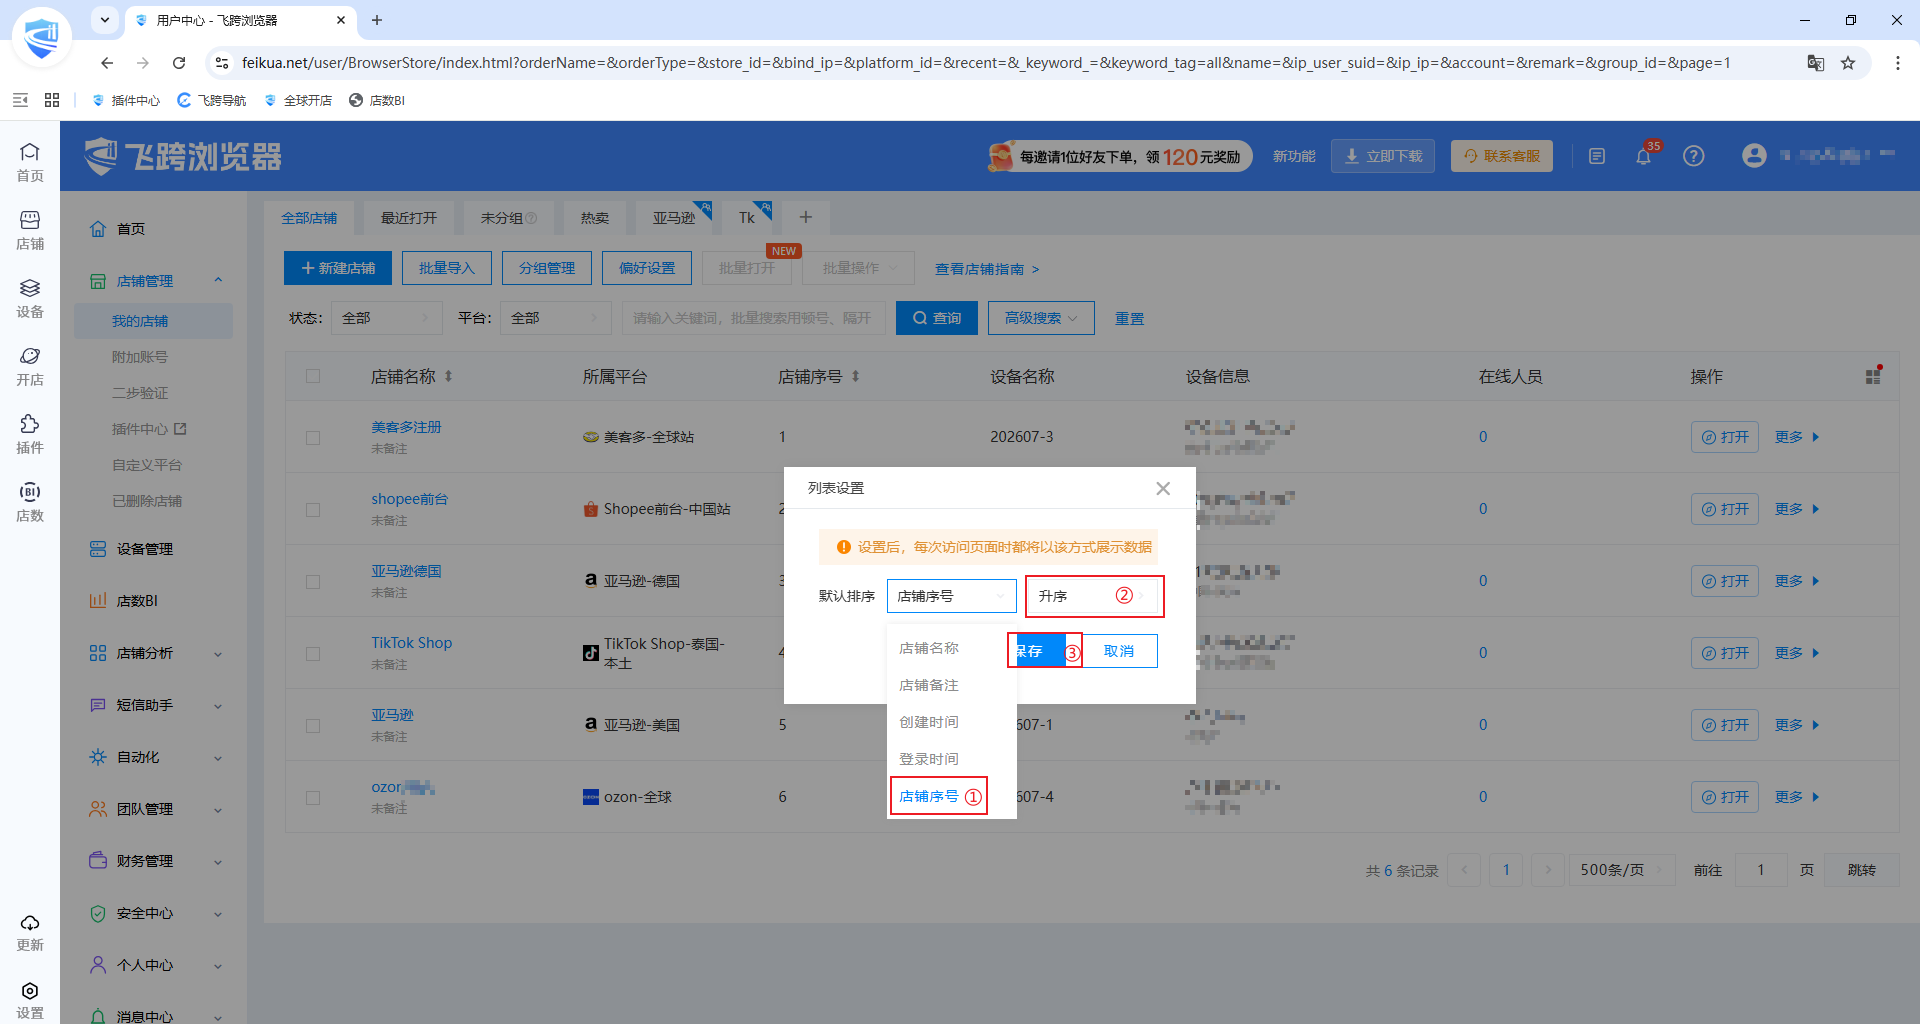1920x1024 pixels.
Task: Click the 更新 update icon
Action: [x=30, y=932]
